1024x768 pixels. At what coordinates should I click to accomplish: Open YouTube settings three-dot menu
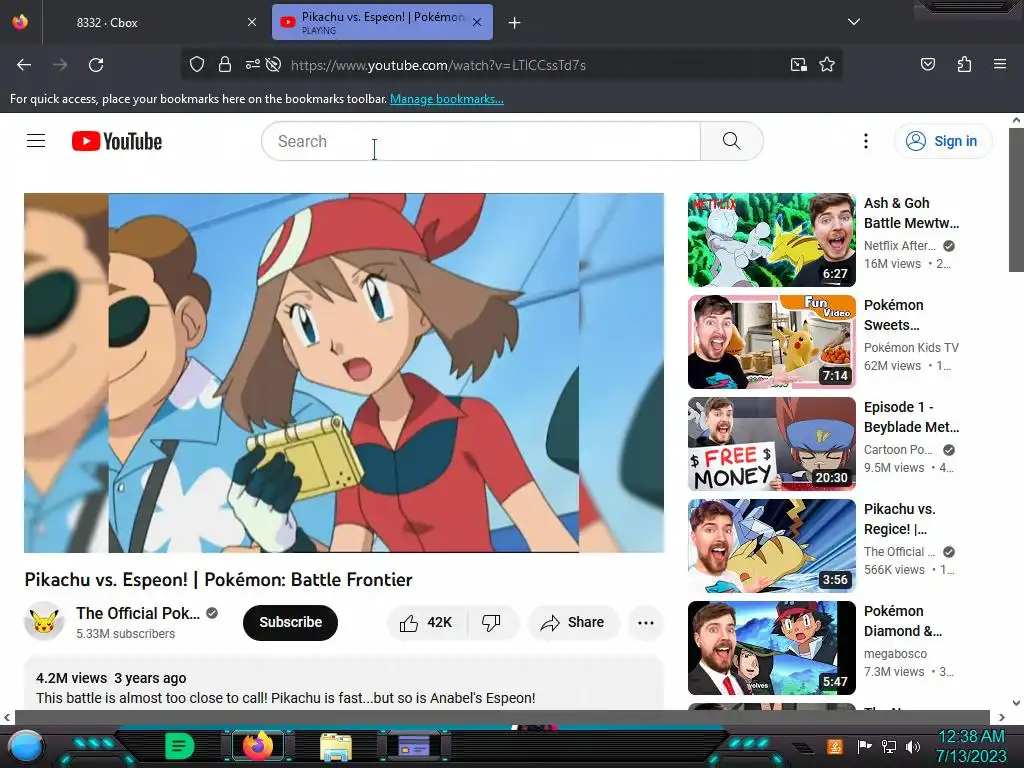[x=865, y=141]
